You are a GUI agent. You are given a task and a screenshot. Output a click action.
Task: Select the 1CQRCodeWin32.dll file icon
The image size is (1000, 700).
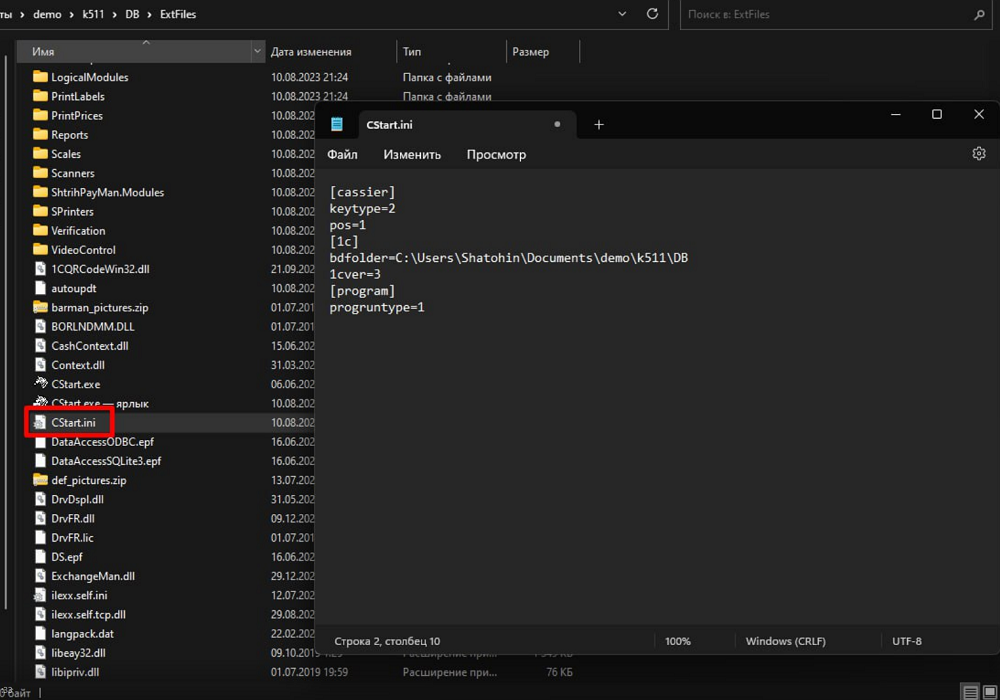(40, 269)
